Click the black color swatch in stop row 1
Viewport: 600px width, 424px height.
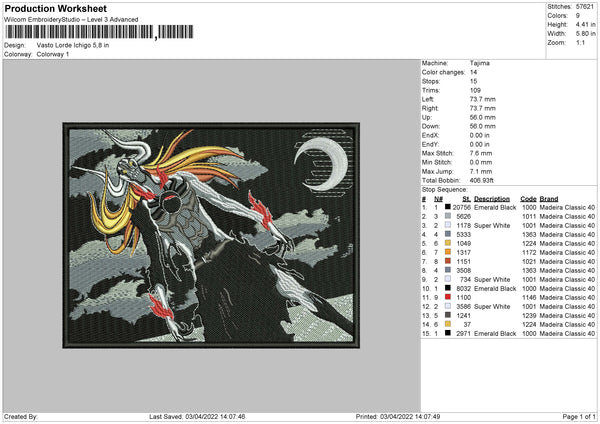448,207
